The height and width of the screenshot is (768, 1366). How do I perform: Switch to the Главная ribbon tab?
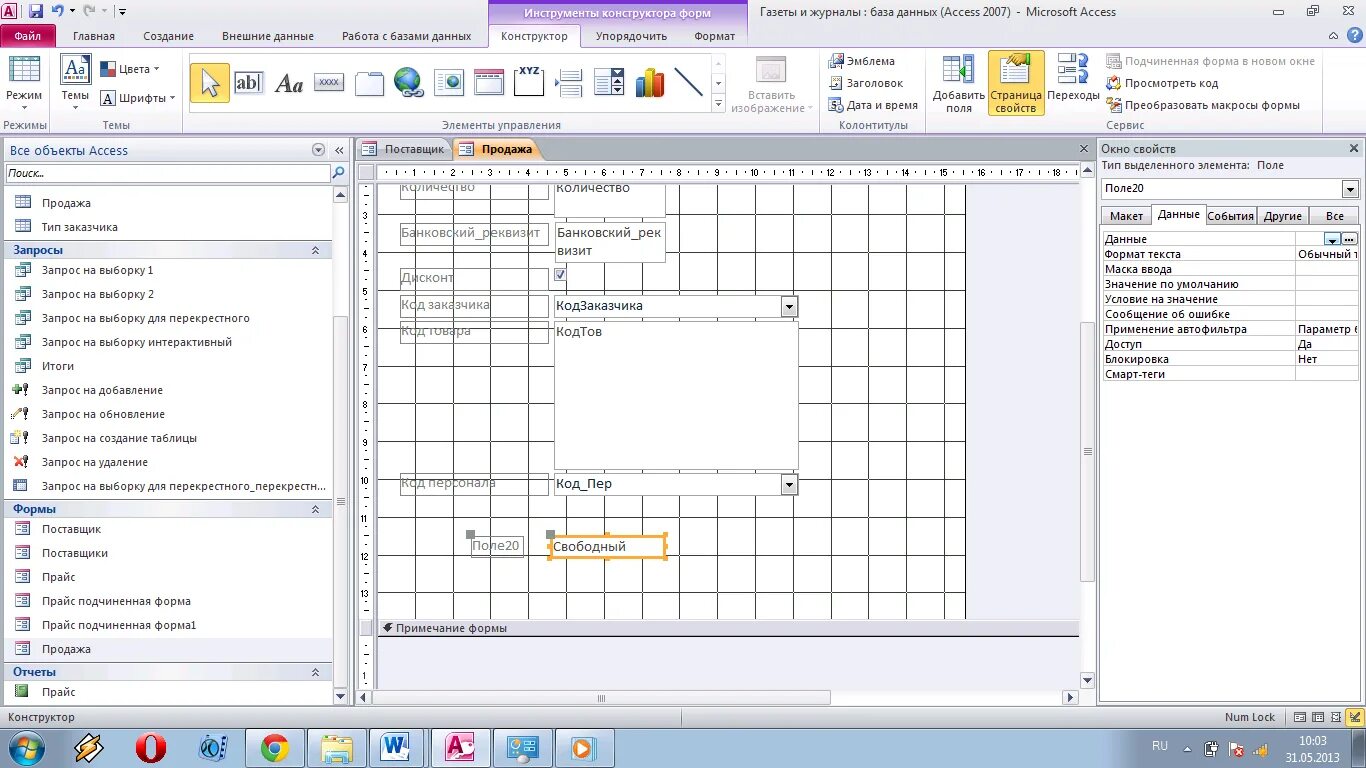tap(94, 36)
